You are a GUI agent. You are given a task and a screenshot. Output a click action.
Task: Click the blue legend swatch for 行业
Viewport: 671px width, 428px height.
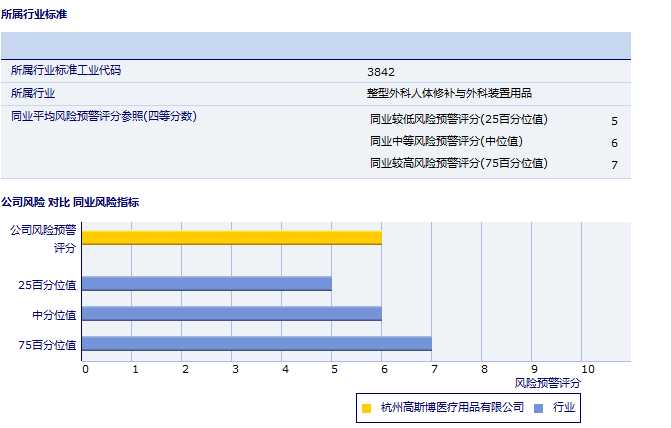[539, 408]
